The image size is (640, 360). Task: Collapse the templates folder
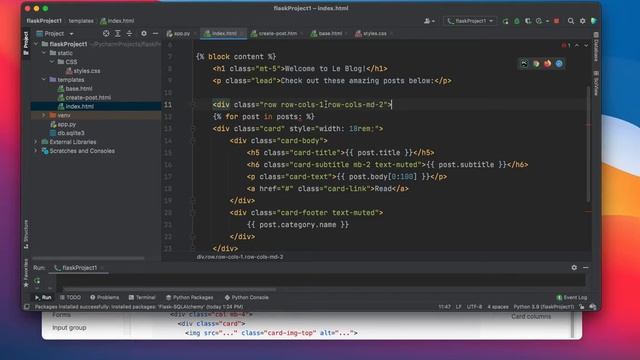point(44,80)
